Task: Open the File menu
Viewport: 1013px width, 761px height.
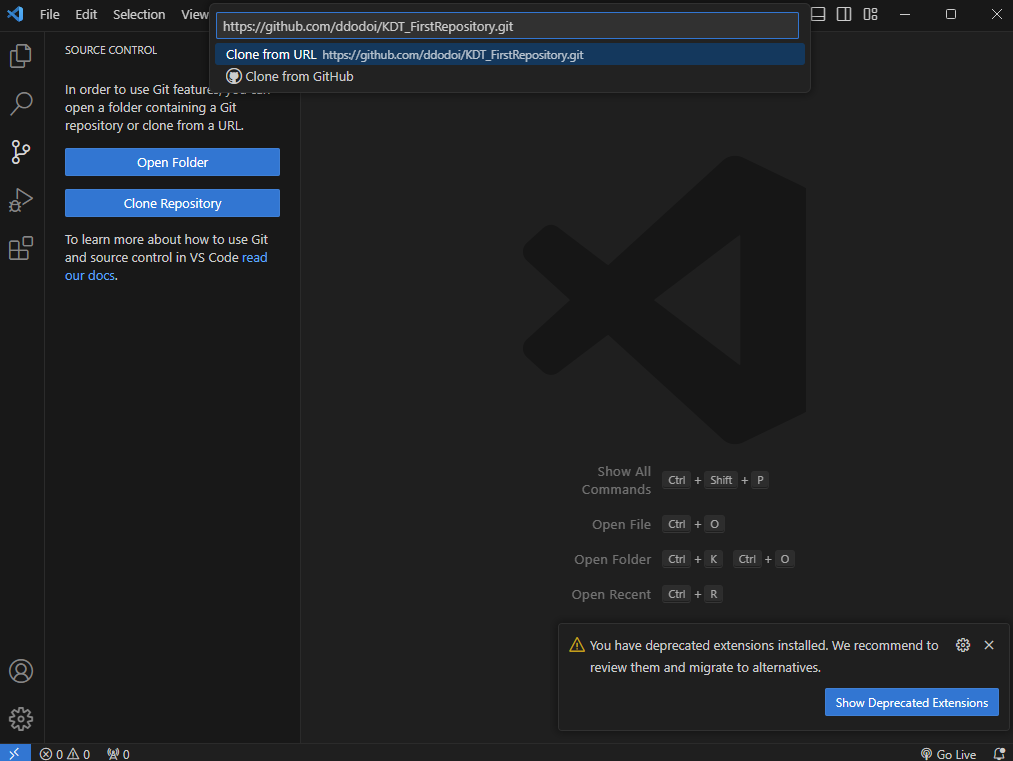Action: pyautogui.click(x=49, y=14)
